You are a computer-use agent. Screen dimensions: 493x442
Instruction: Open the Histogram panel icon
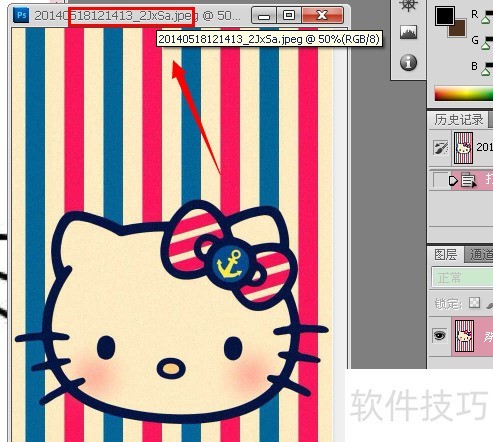point(408,32)
